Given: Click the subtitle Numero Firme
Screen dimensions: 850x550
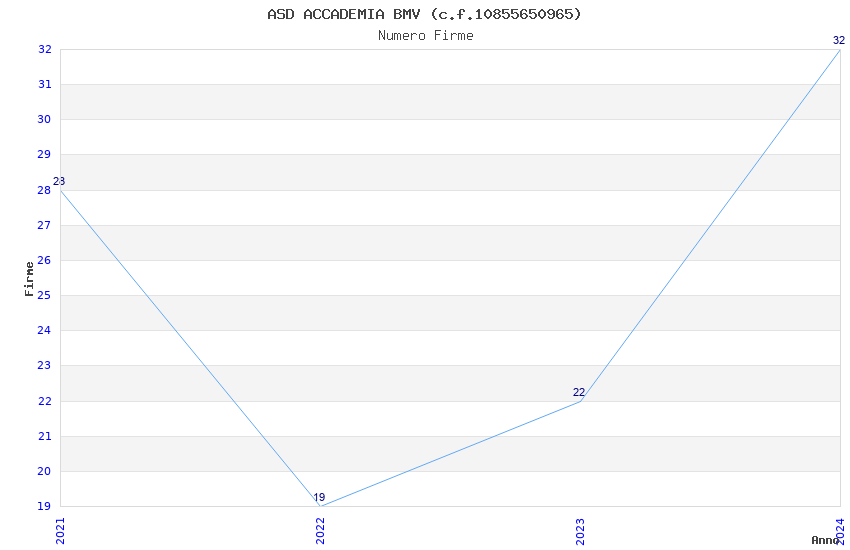Looking at the screenshot, I should click(426, 36).
